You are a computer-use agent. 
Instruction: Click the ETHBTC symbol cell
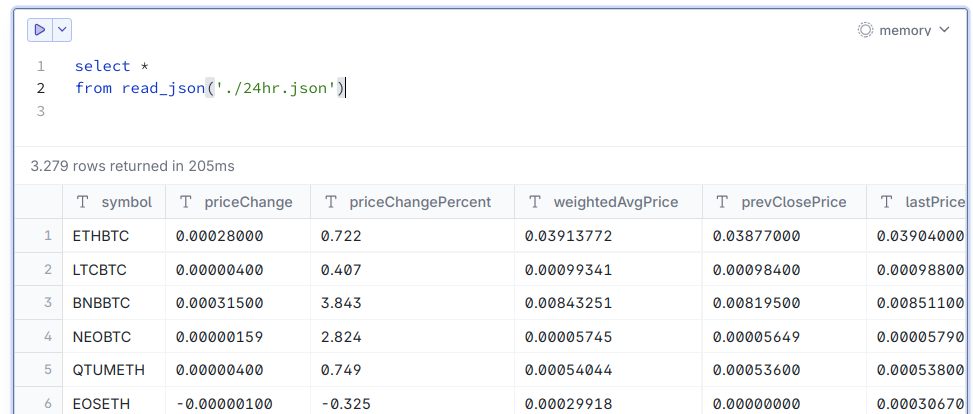click(x=114, y=236)
